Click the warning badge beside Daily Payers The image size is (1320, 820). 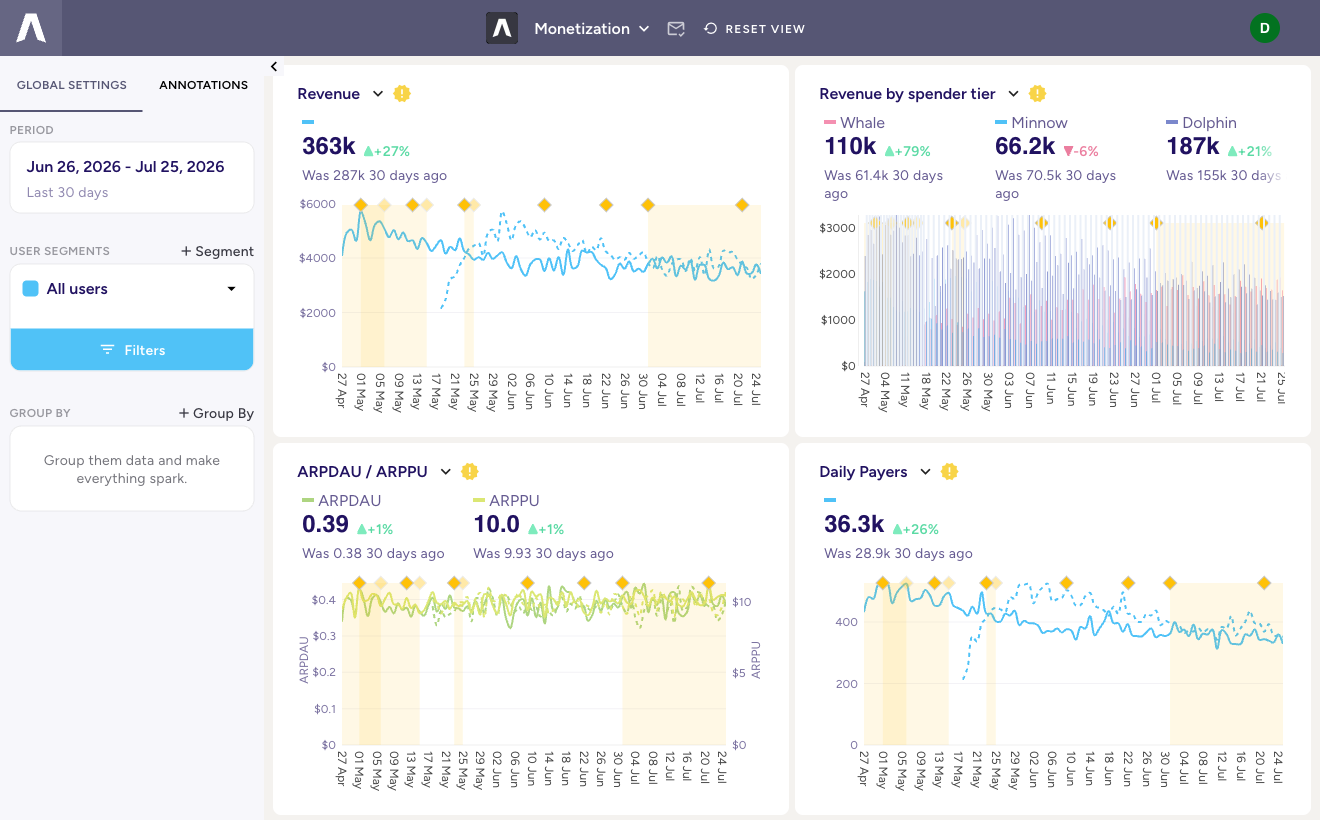[x=950, y=471]
